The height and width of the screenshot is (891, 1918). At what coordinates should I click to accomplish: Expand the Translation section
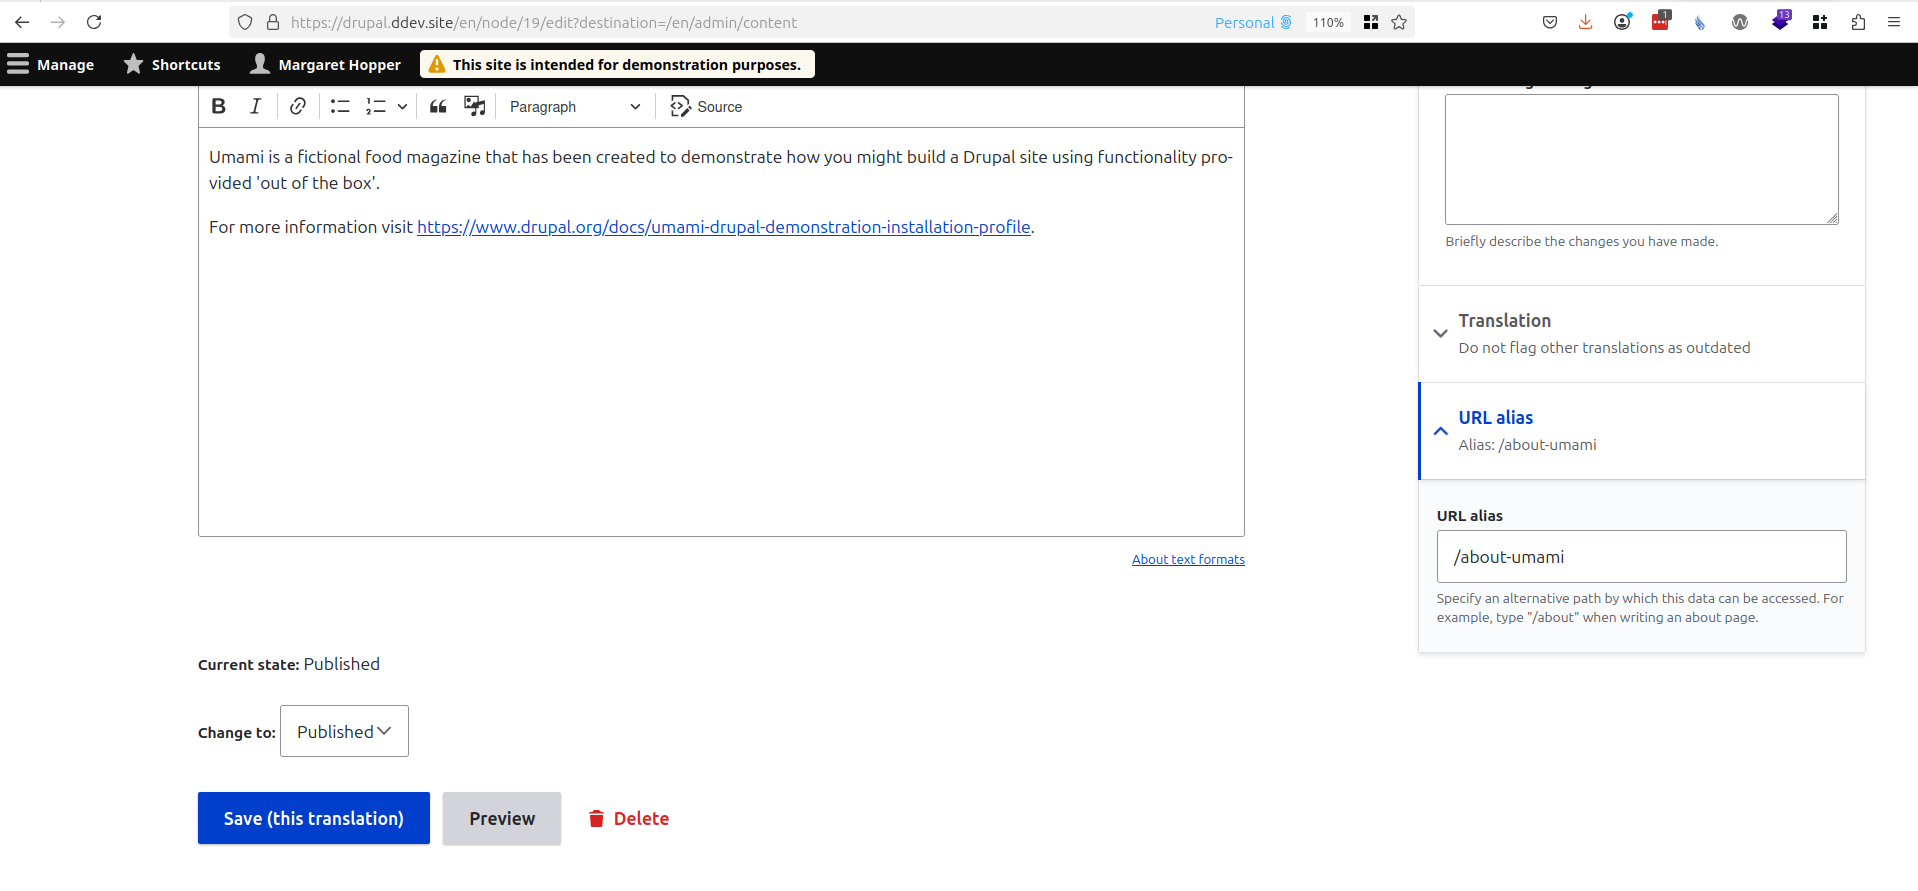click(1504, 321)
